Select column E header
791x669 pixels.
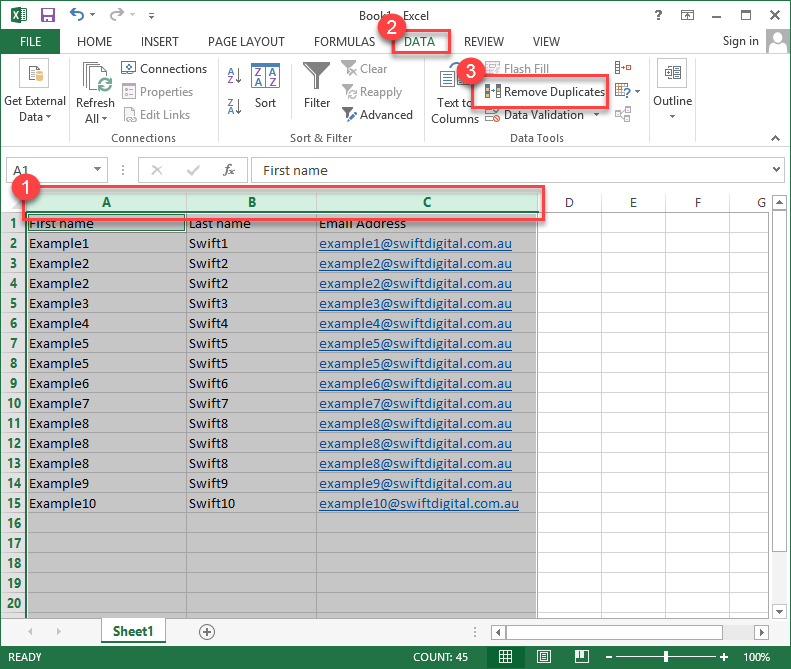(x=633, y=203)
